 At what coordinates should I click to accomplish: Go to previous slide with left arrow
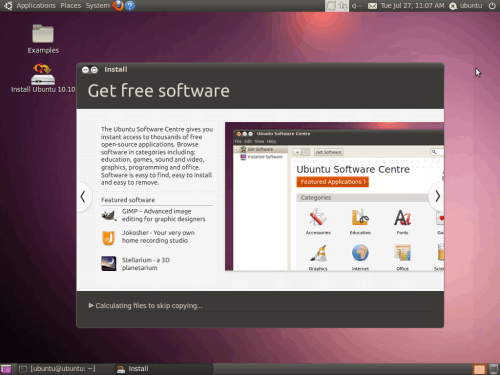(x=83, y=197)
